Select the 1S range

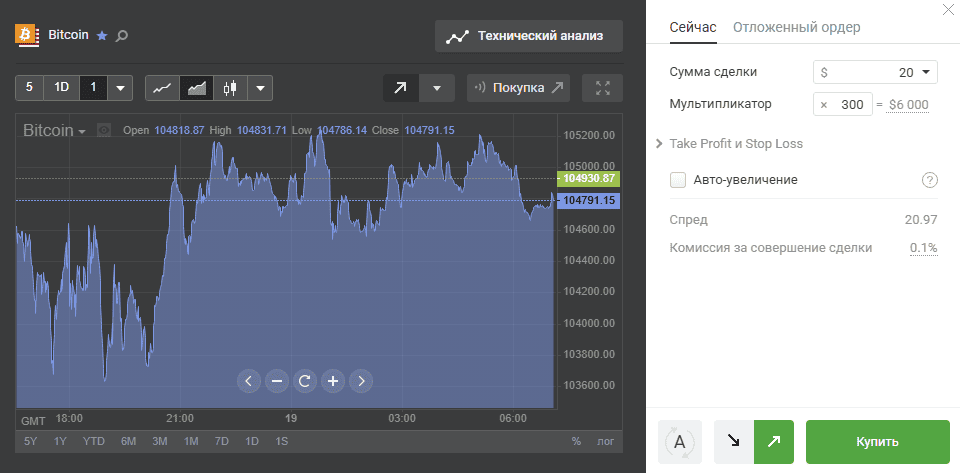click(282, 441)
